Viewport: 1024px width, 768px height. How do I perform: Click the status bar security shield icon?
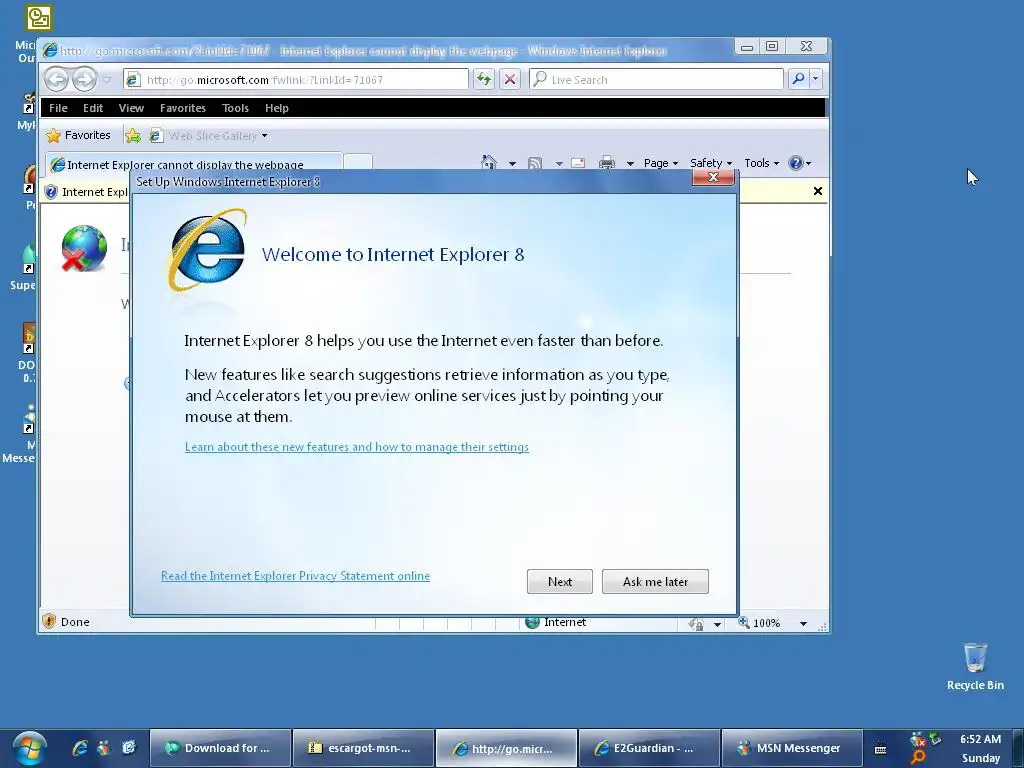(49, 621)
